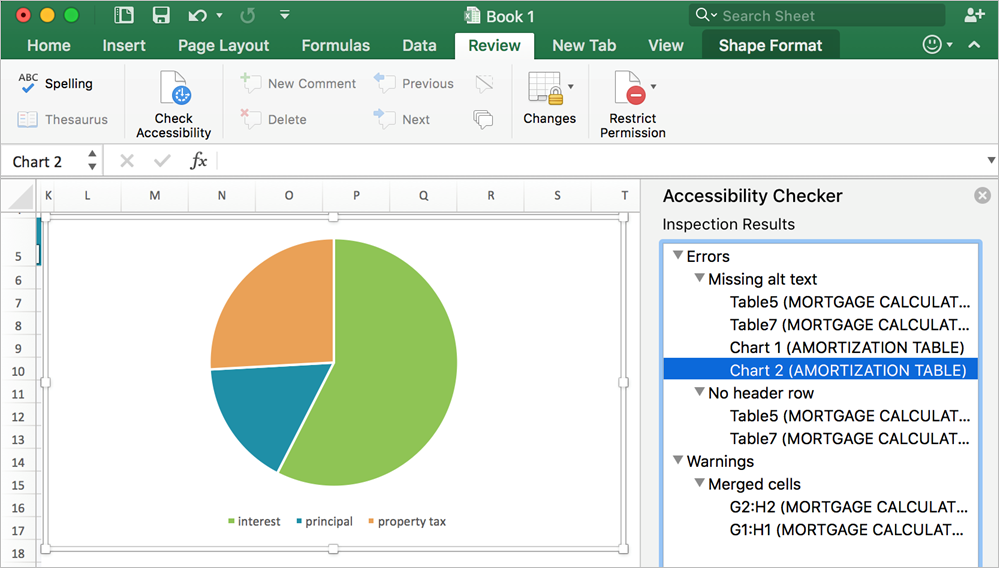Open the Shape Format tab
Viewport: 999px width, 568px height.
point(770,45)
